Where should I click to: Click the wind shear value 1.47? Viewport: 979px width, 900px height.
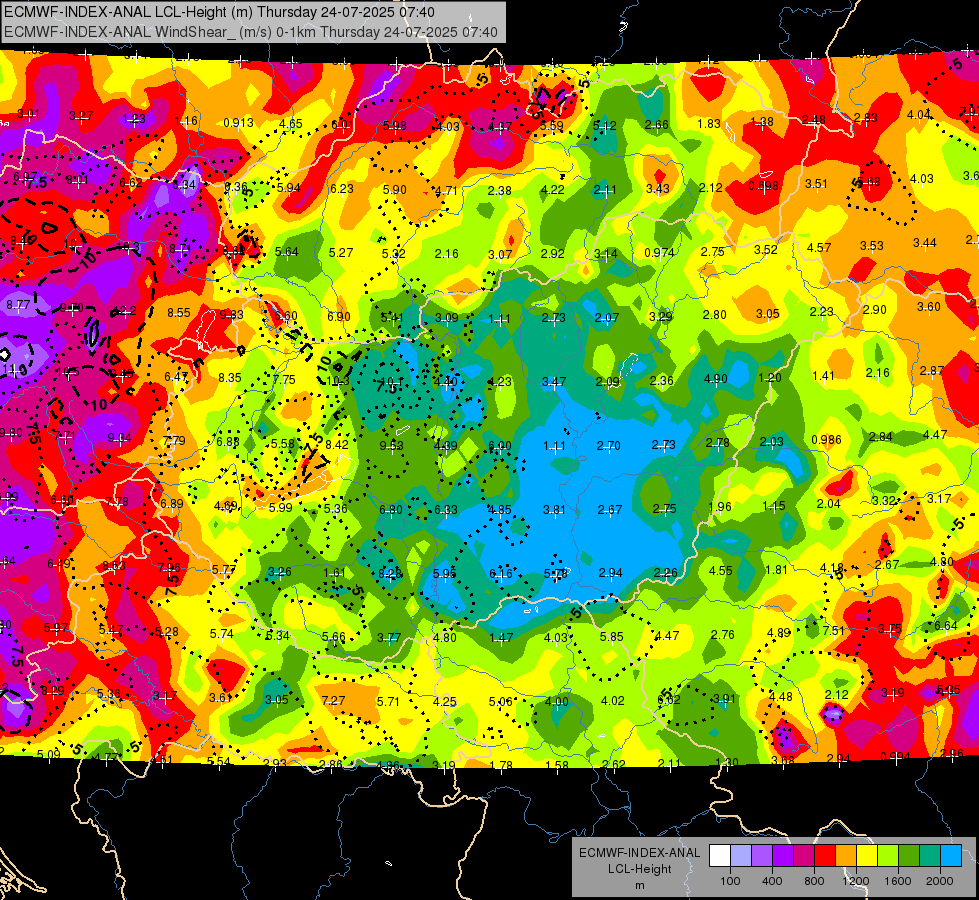click(x=501, y=638)
